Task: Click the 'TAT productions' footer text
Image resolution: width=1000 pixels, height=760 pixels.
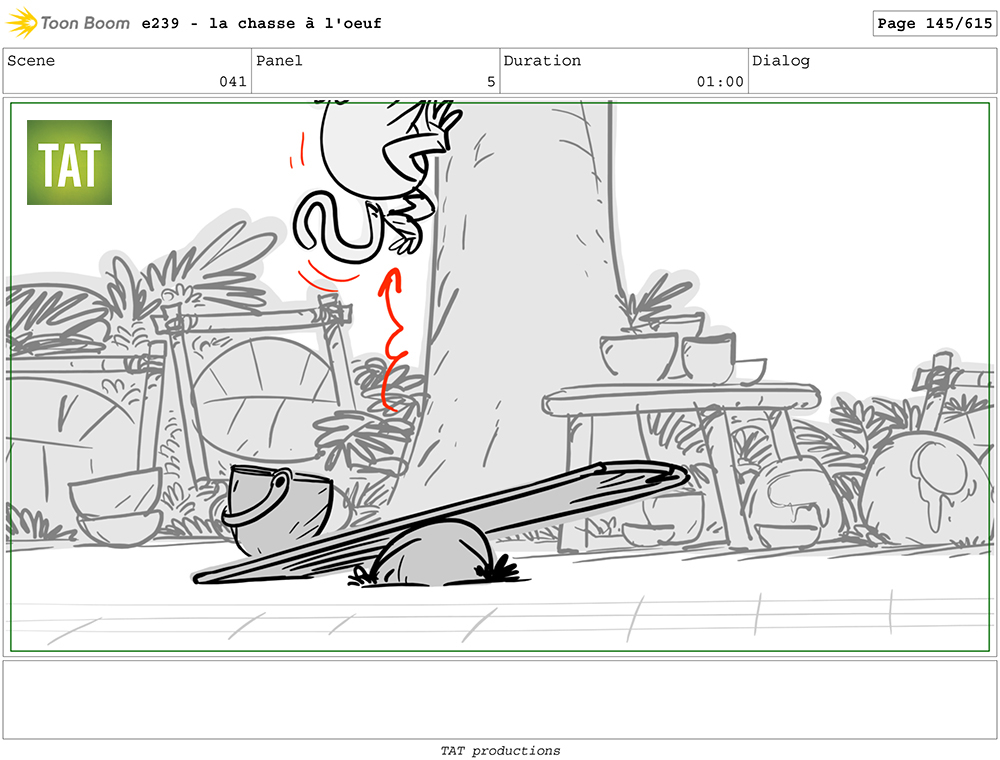Action: click(500, 750)
